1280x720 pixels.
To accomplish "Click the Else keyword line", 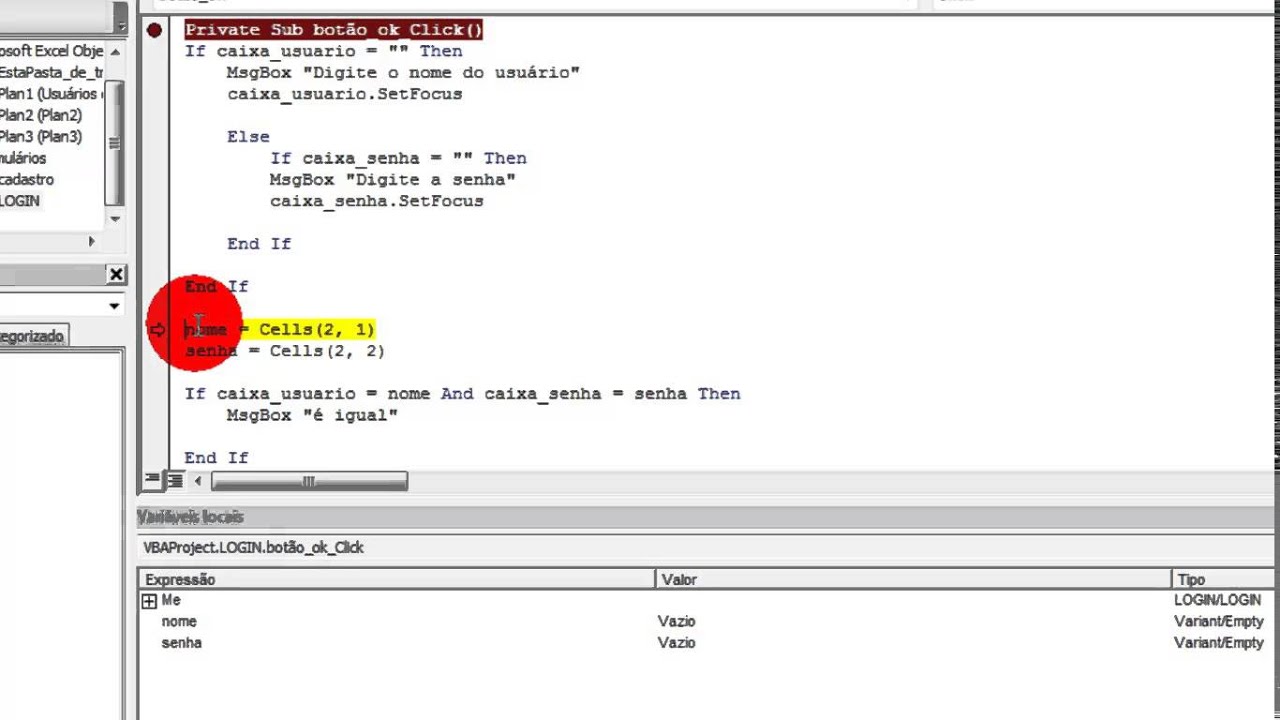I will point(248,137).
